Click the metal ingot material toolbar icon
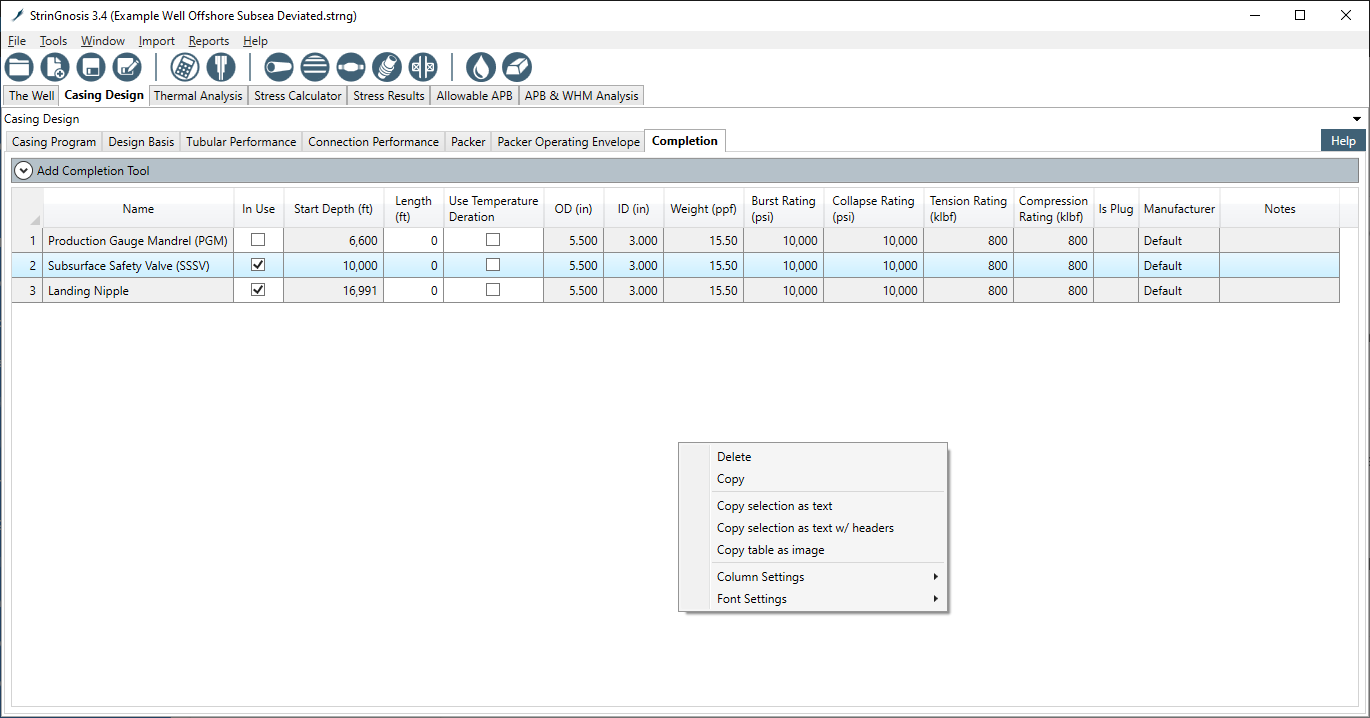The height and width of the screenshot is (718, 1370). pos(517,67)
